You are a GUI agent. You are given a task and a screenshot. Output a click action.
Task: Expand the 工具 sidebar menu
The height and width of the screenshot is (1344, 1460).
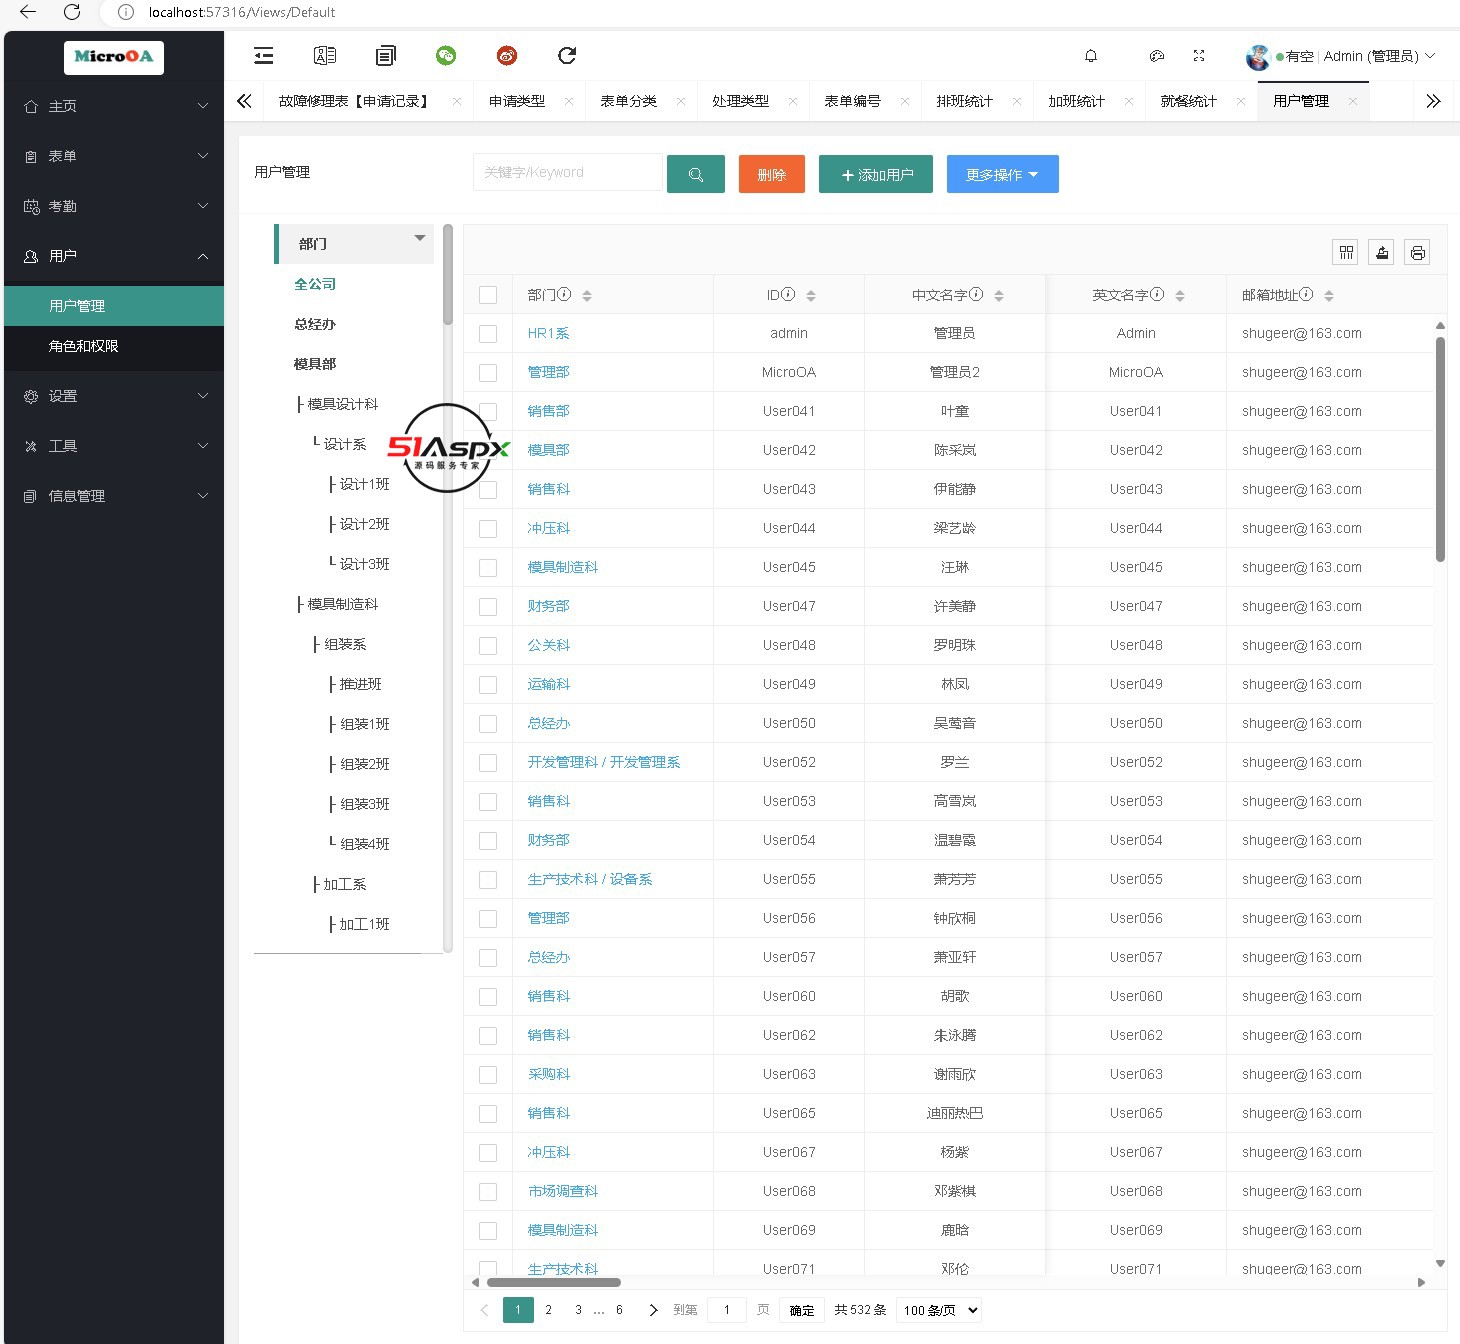[114, 446]
